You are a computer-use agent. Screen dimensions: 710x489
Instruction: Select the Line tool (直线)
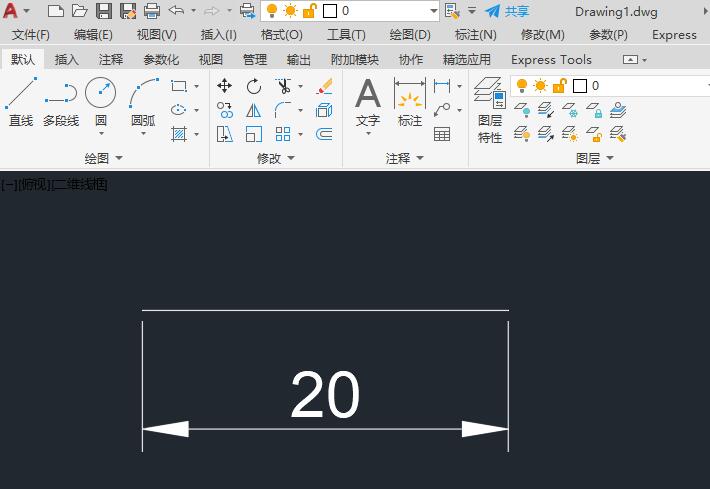point(21,102)
